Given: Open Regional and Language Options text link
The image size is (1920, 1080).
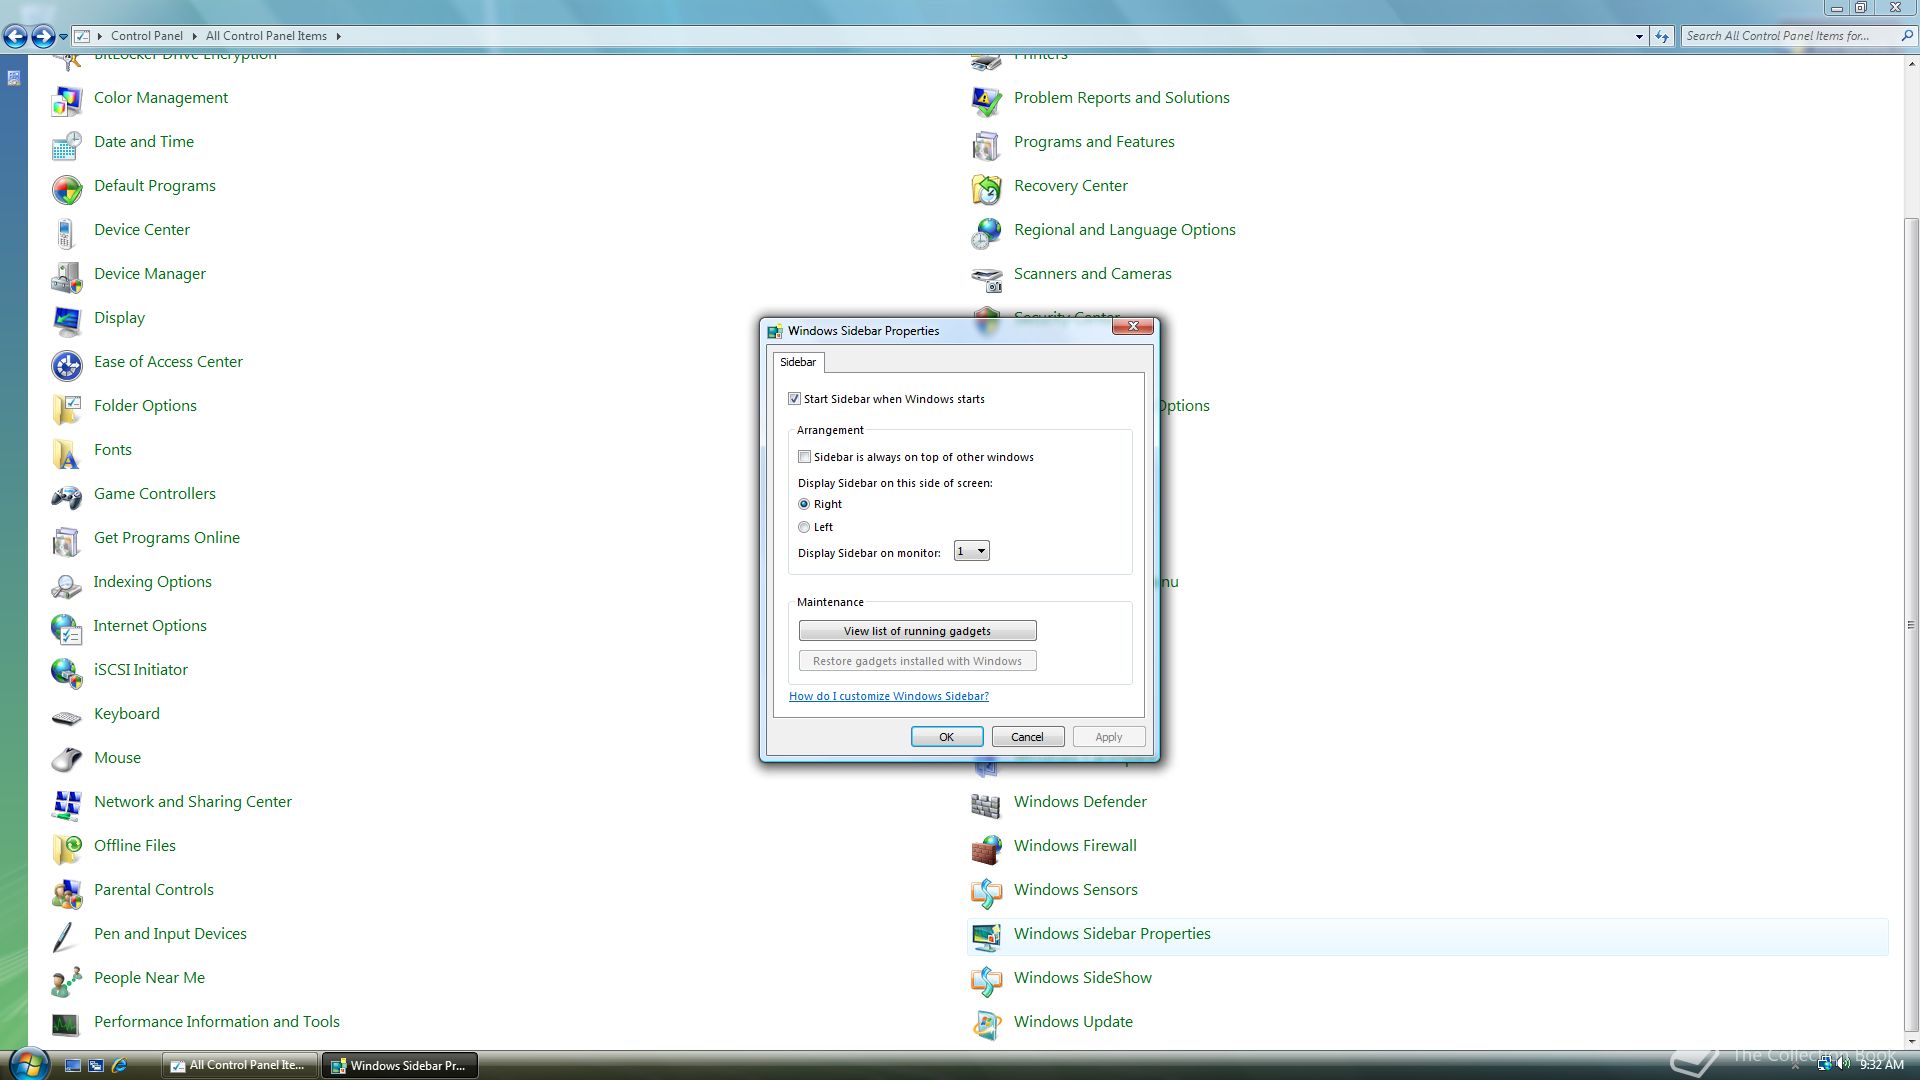Looking at the screenshot, I should (x=1125, y=230).
